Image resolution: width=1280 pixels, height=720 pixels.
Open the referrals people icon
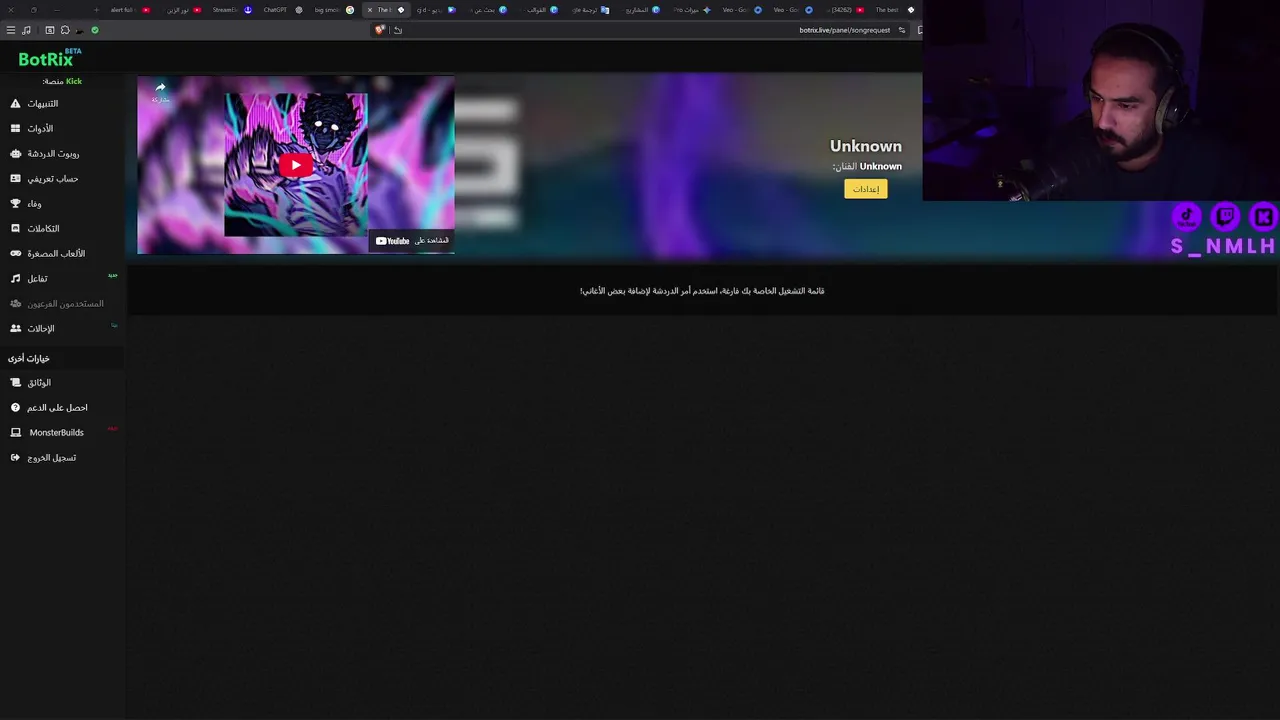coord(15,329)
